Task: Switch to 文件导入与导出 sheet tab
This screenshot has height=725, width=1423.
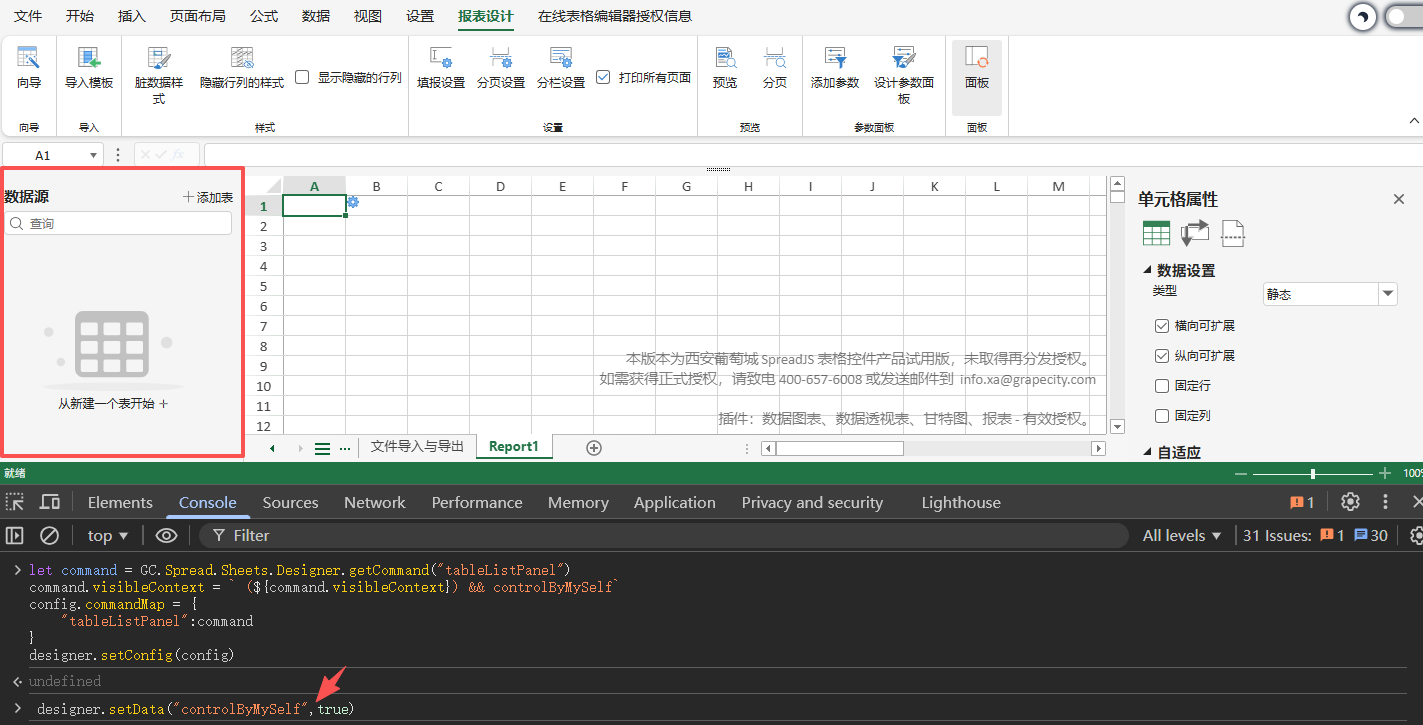Action: [x=417, y=447]
